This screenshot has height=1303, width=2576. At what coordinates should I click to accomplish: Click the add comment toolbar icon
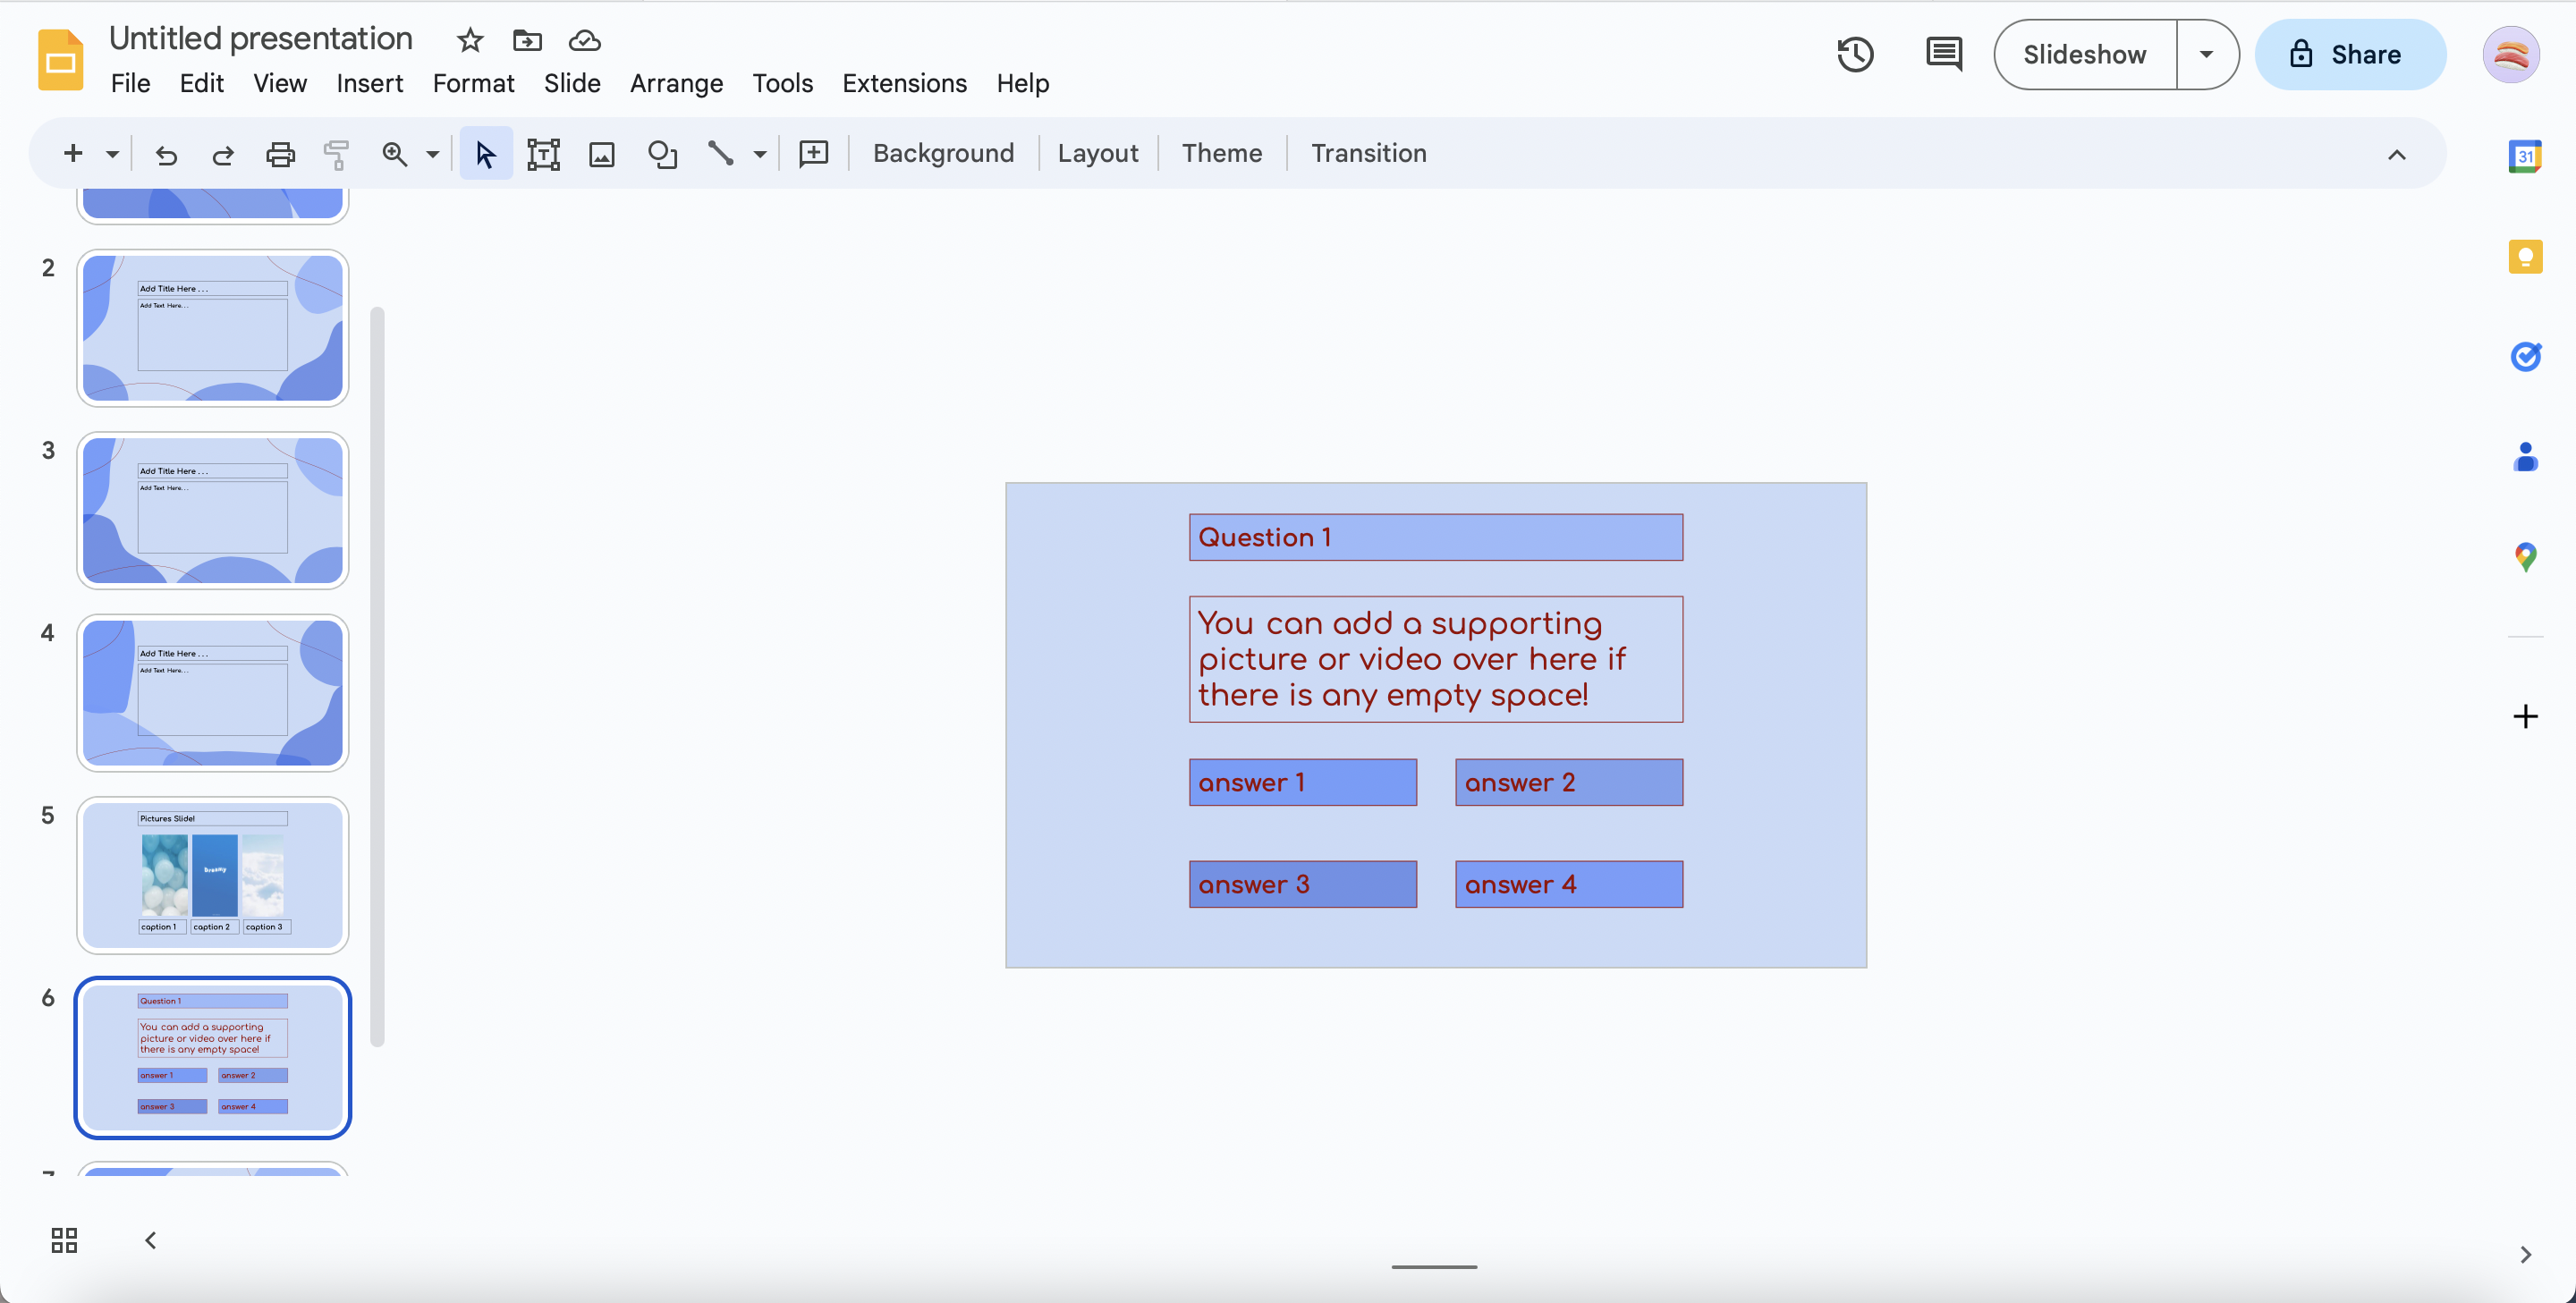click(813, 154)
